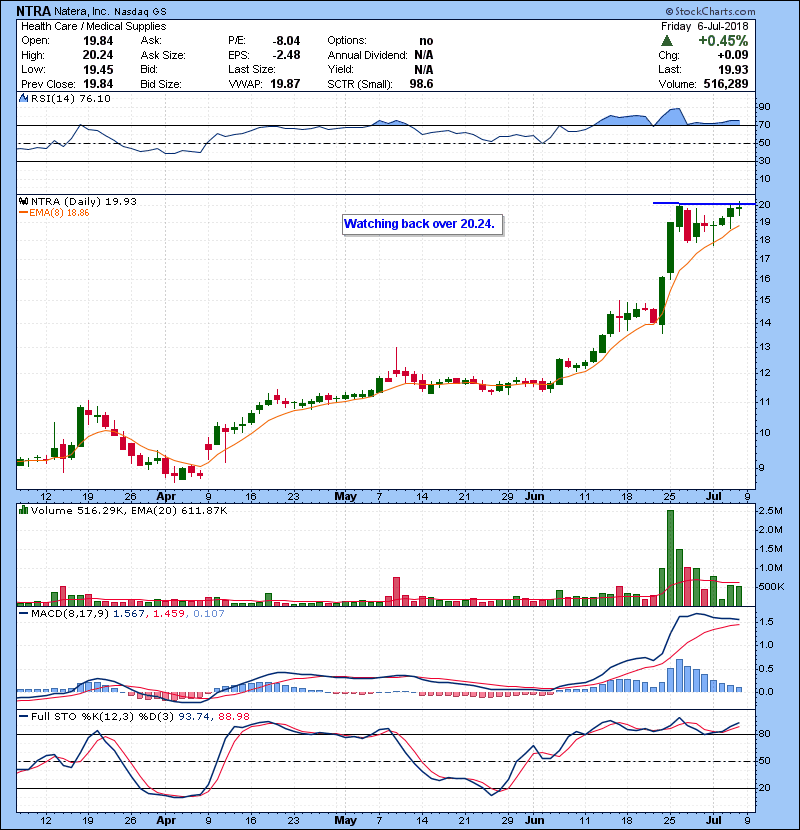Select the Prev Close value 19.84
Image resolution: width=800 pixels, height=830 pixels.
click(98, 84)
